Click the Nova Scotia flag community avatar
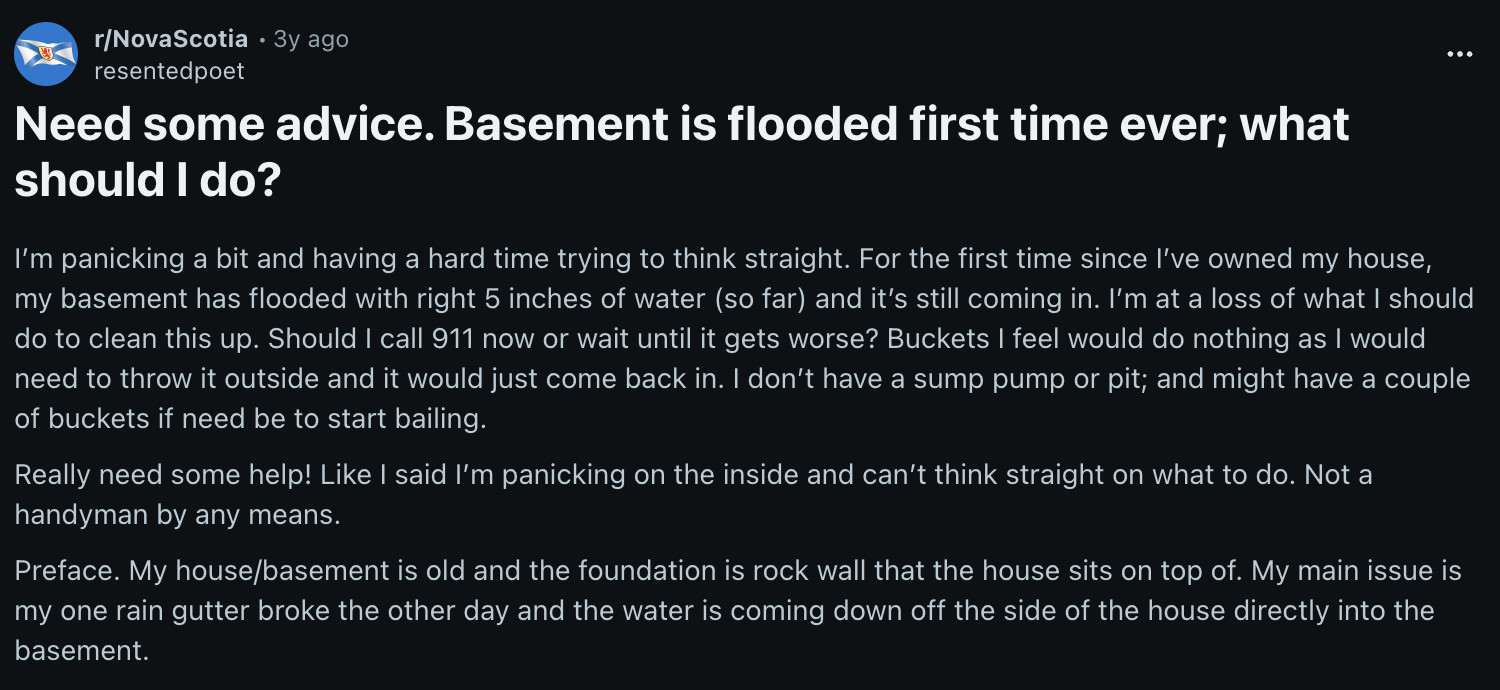The width and height of the screenshot is (1500, 690). click(x=46, y=54)
